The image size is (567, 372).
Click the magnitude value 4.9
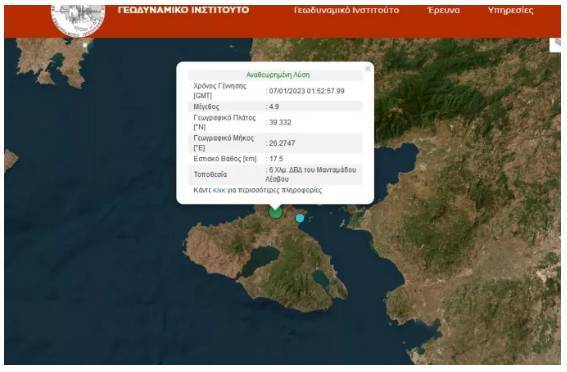click(274, 107)
